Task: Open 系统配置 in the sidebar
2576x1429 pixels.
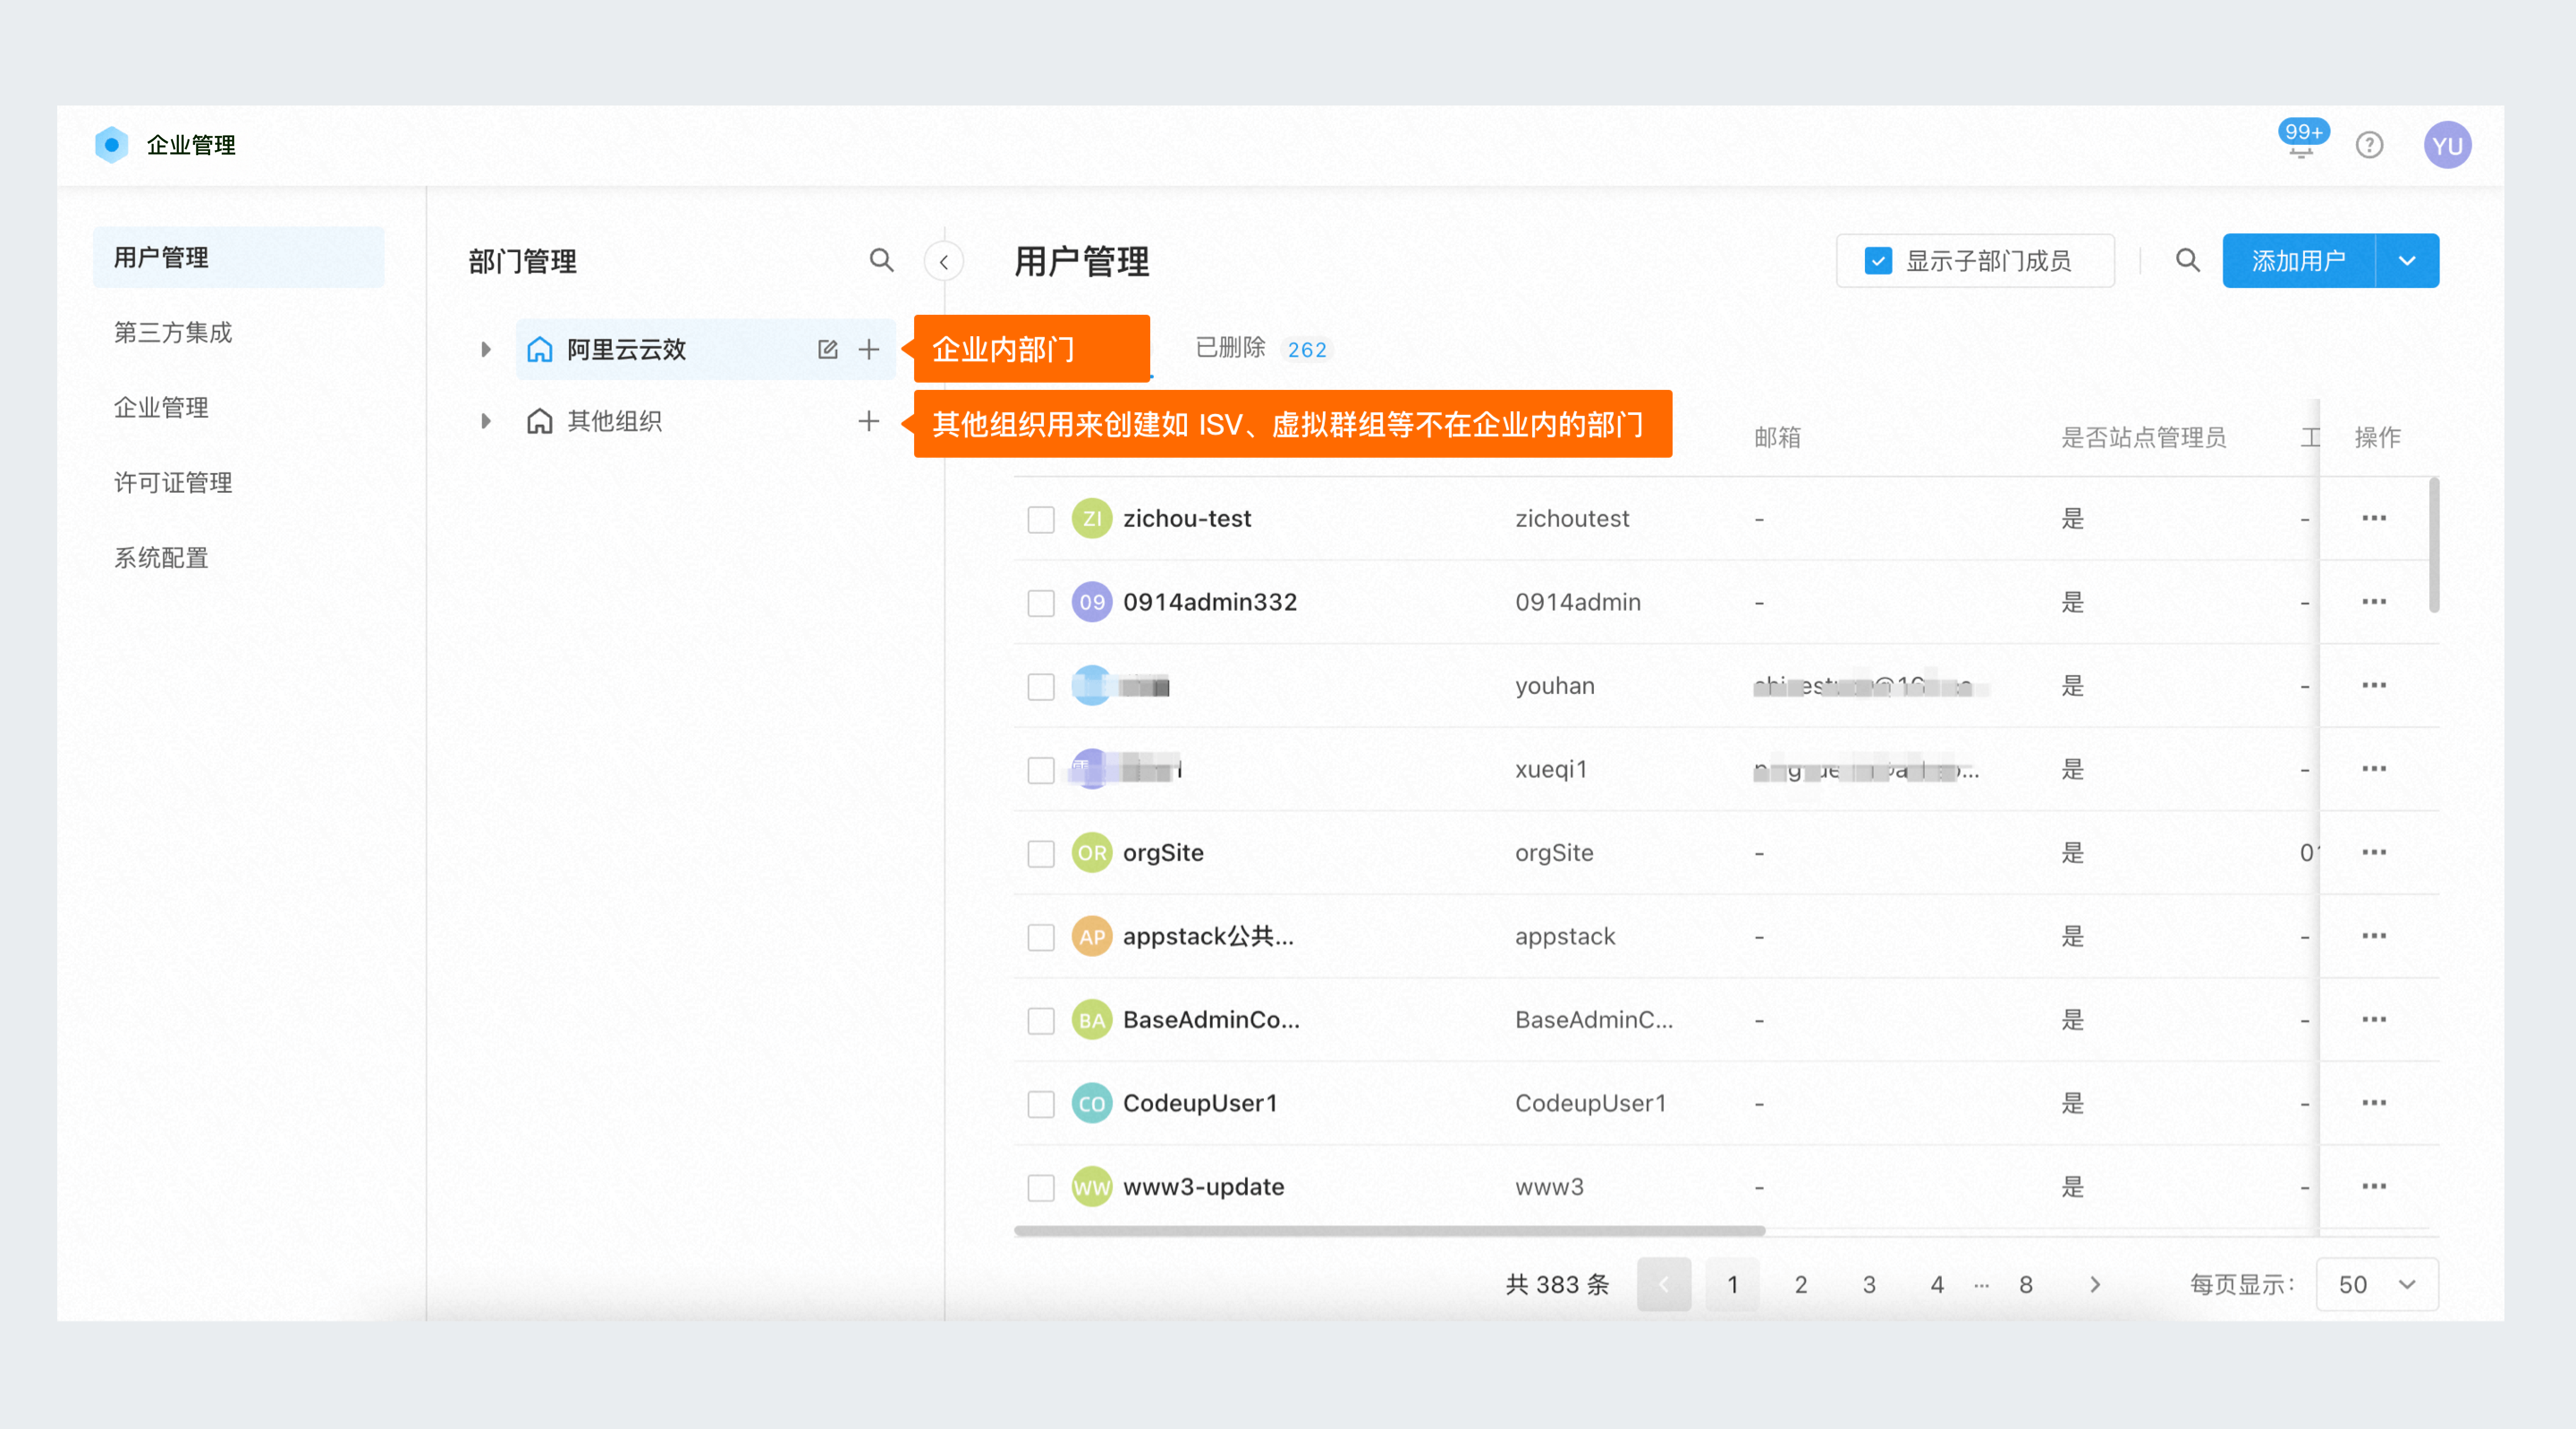Action: click(161, 557)
